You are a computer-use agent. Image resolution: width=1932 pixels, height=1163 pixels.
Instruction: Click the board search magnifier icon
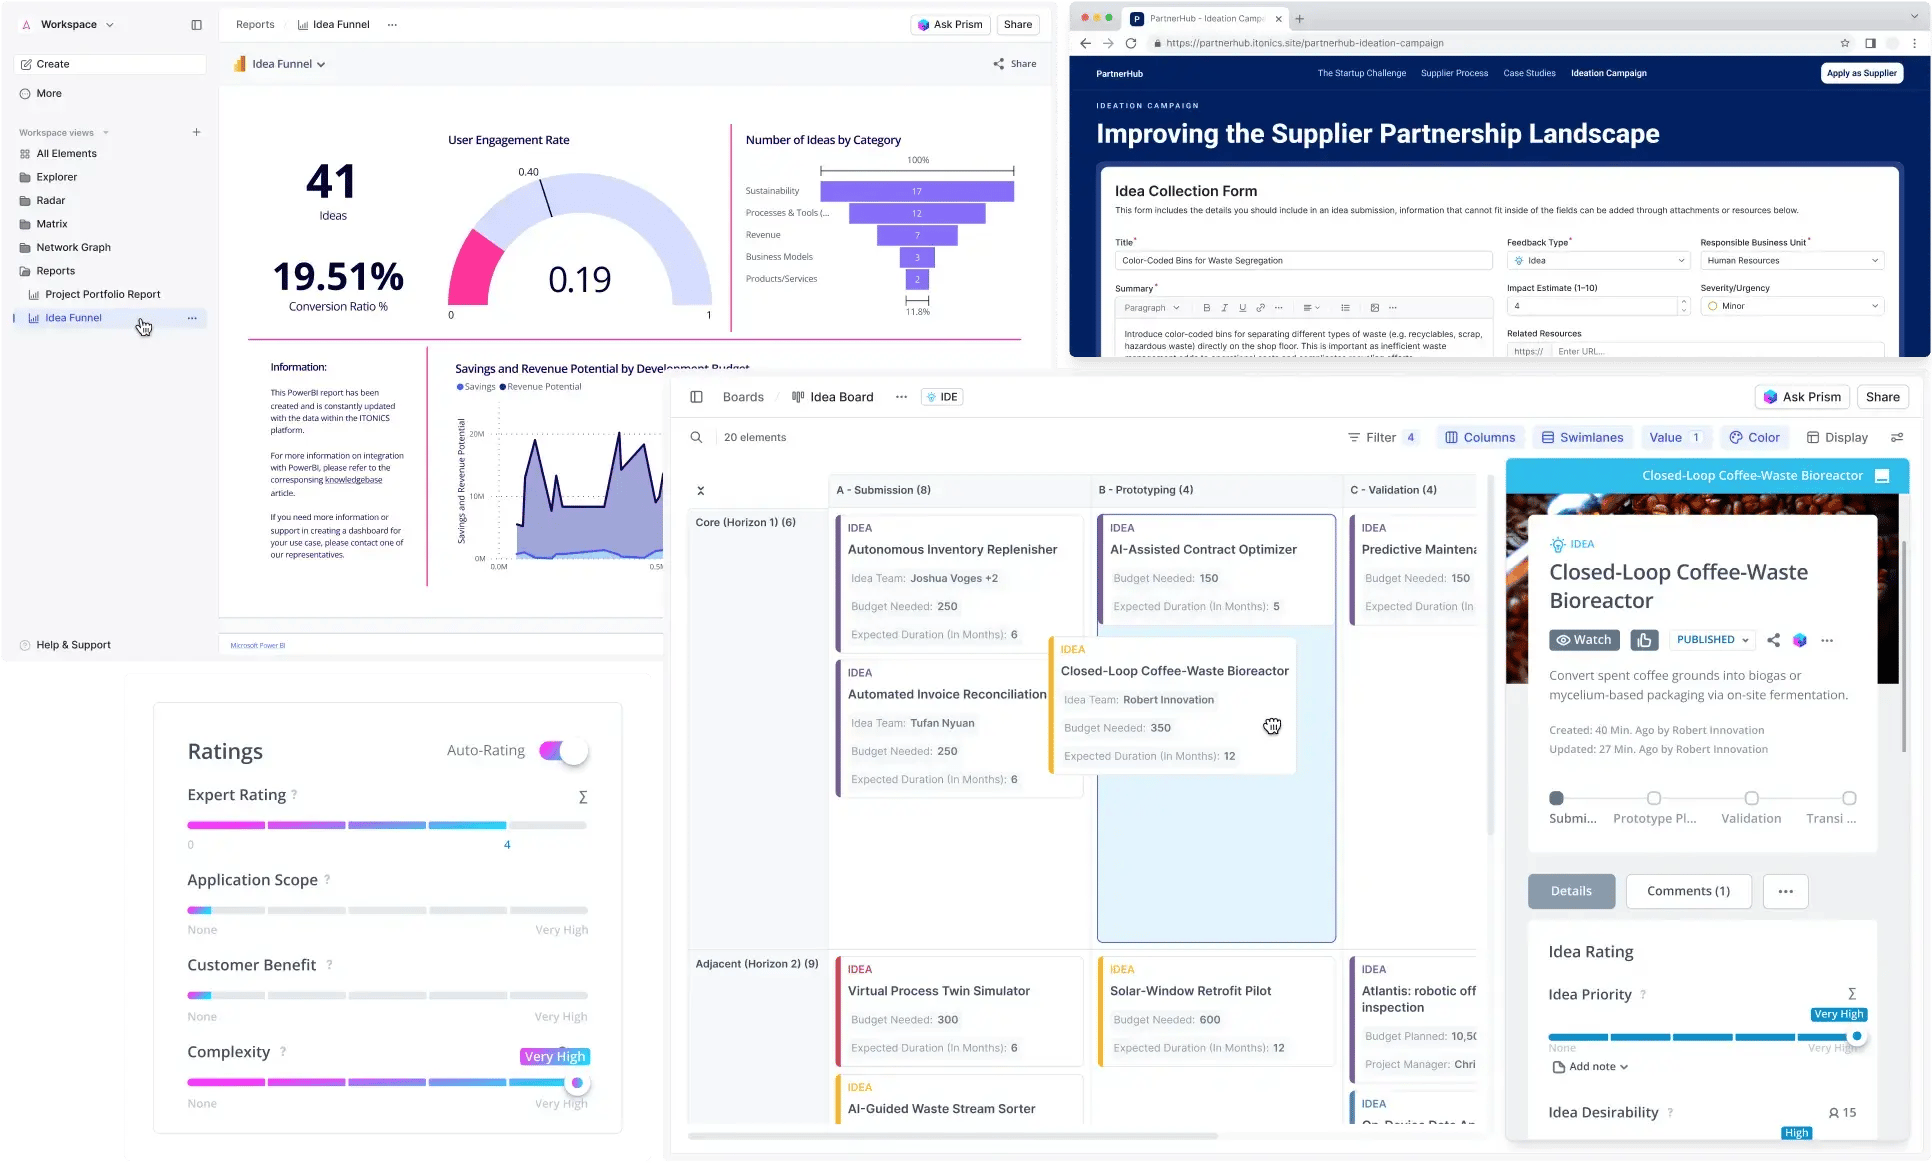coord(697,437)
